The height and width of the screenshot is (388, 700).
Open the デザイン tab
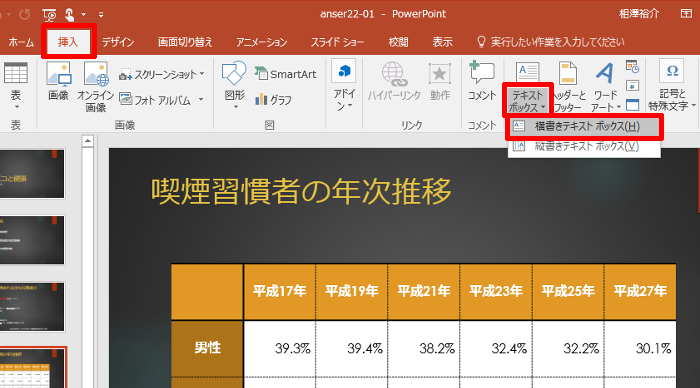[x=118, y=42]
